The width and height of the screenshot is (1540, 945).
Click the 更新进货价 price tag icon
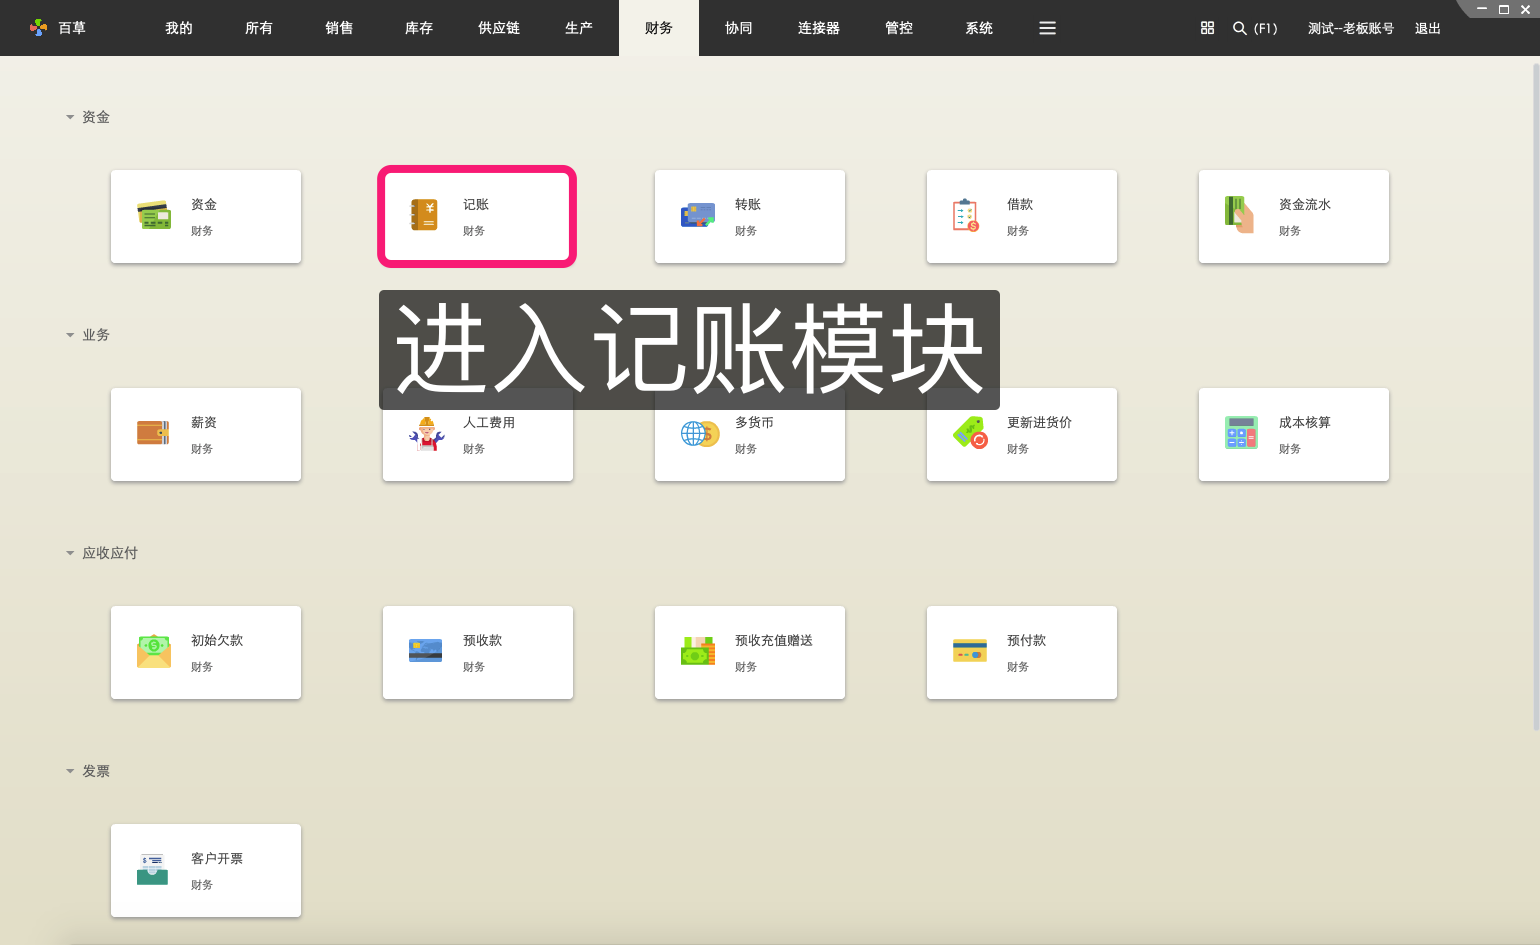click(970, 433)
